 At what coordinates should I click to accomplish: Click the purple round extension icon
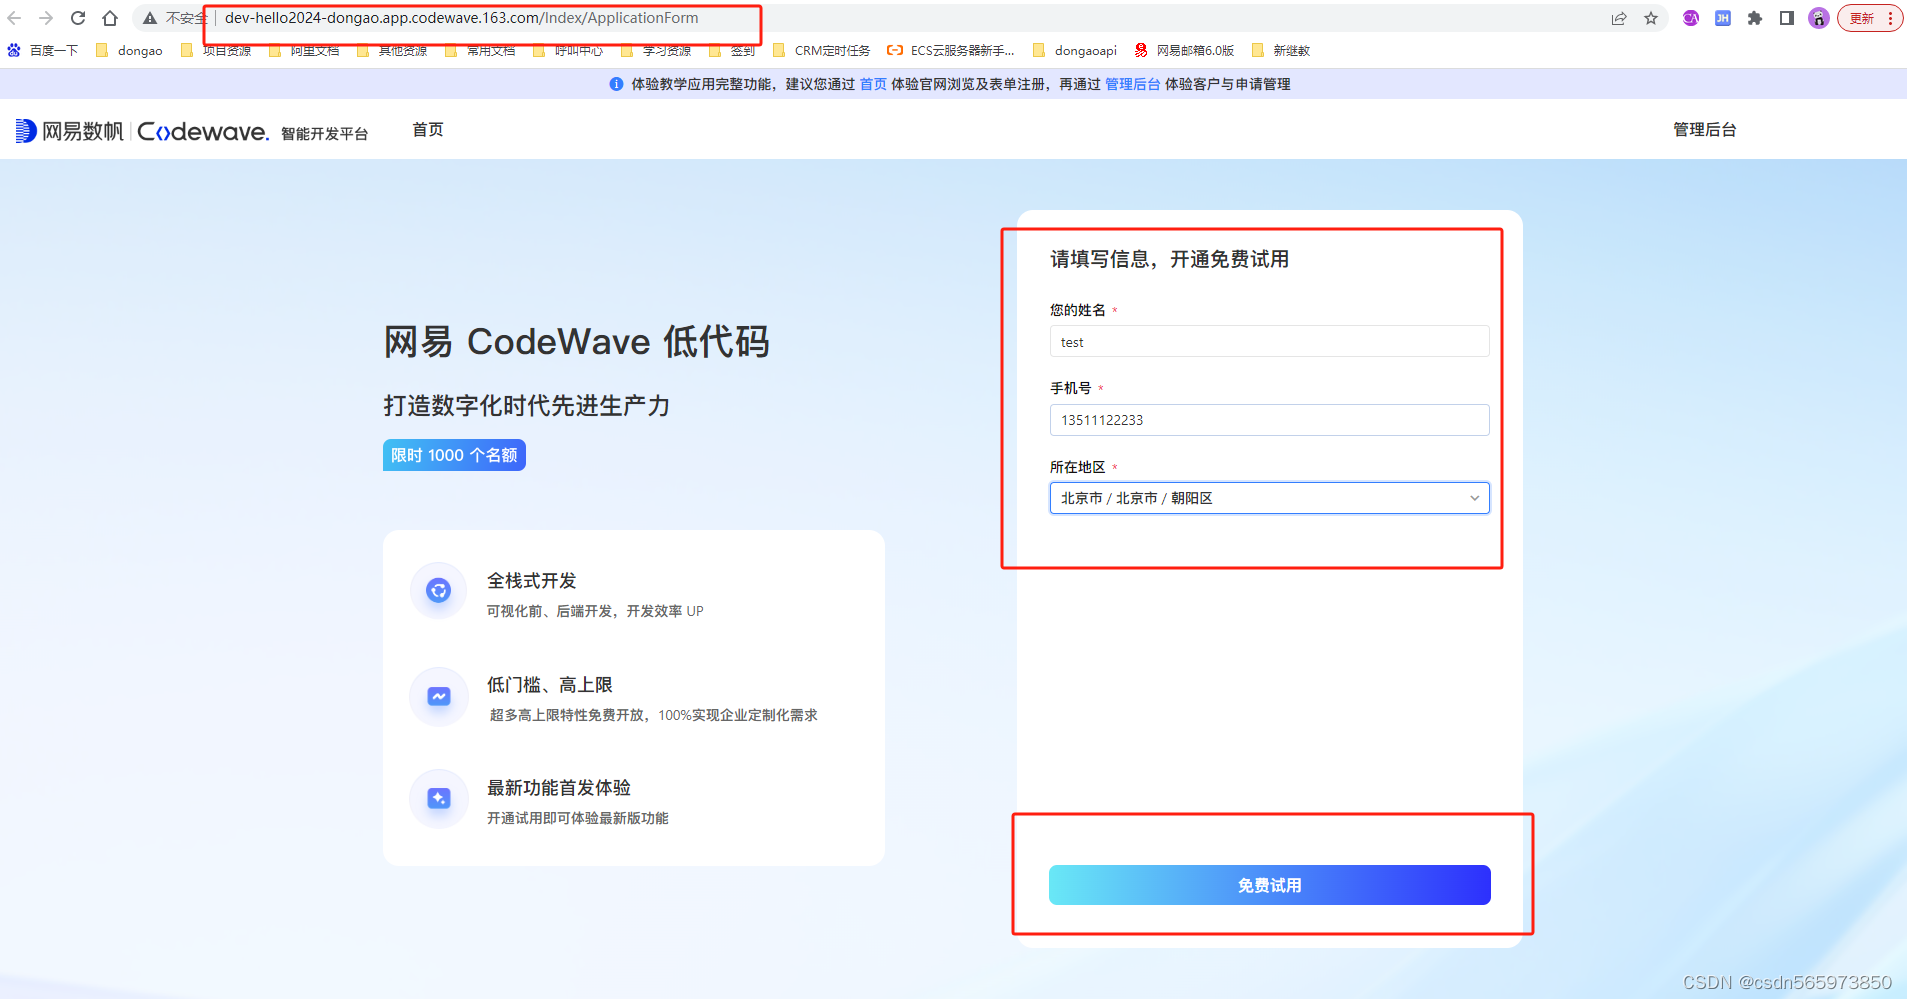pos(1691,18)
